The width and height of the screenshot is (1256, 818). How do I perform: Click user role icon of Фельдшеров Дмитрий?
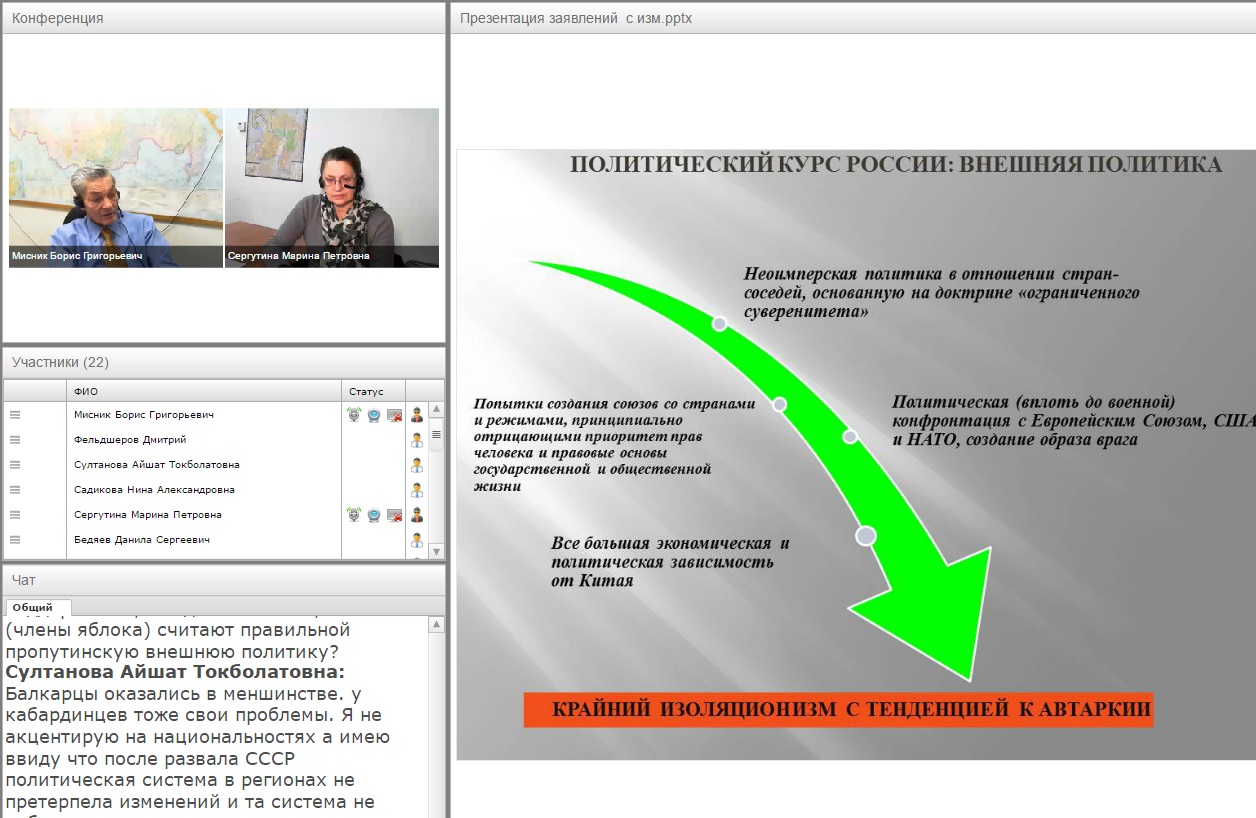(x=417, y=440)
